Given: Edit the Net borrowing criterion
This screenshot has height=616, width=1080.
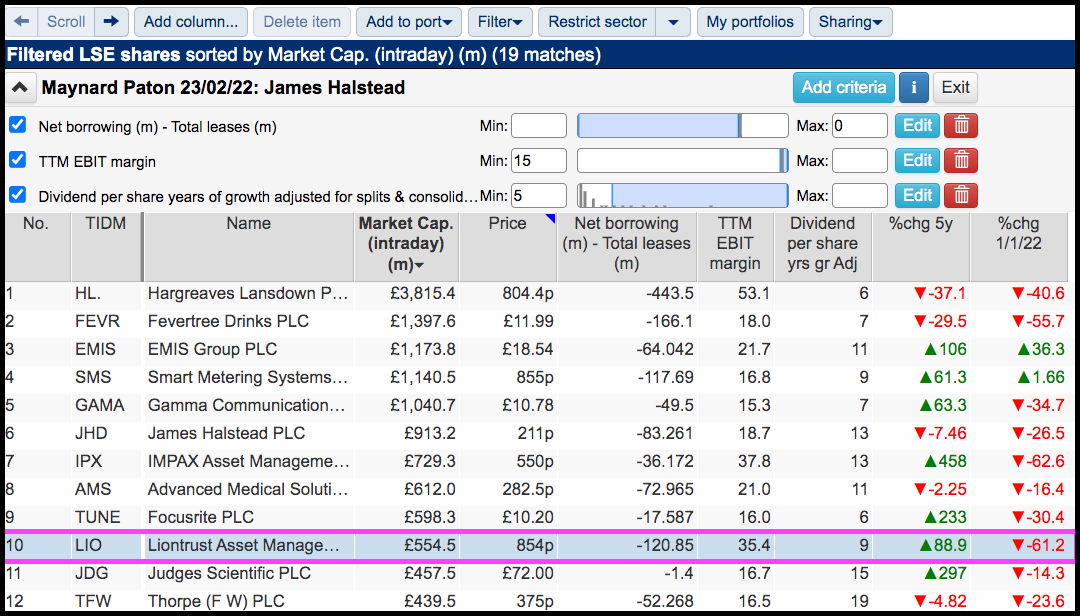Looking at the screenshot, I should tap(917, 126).
